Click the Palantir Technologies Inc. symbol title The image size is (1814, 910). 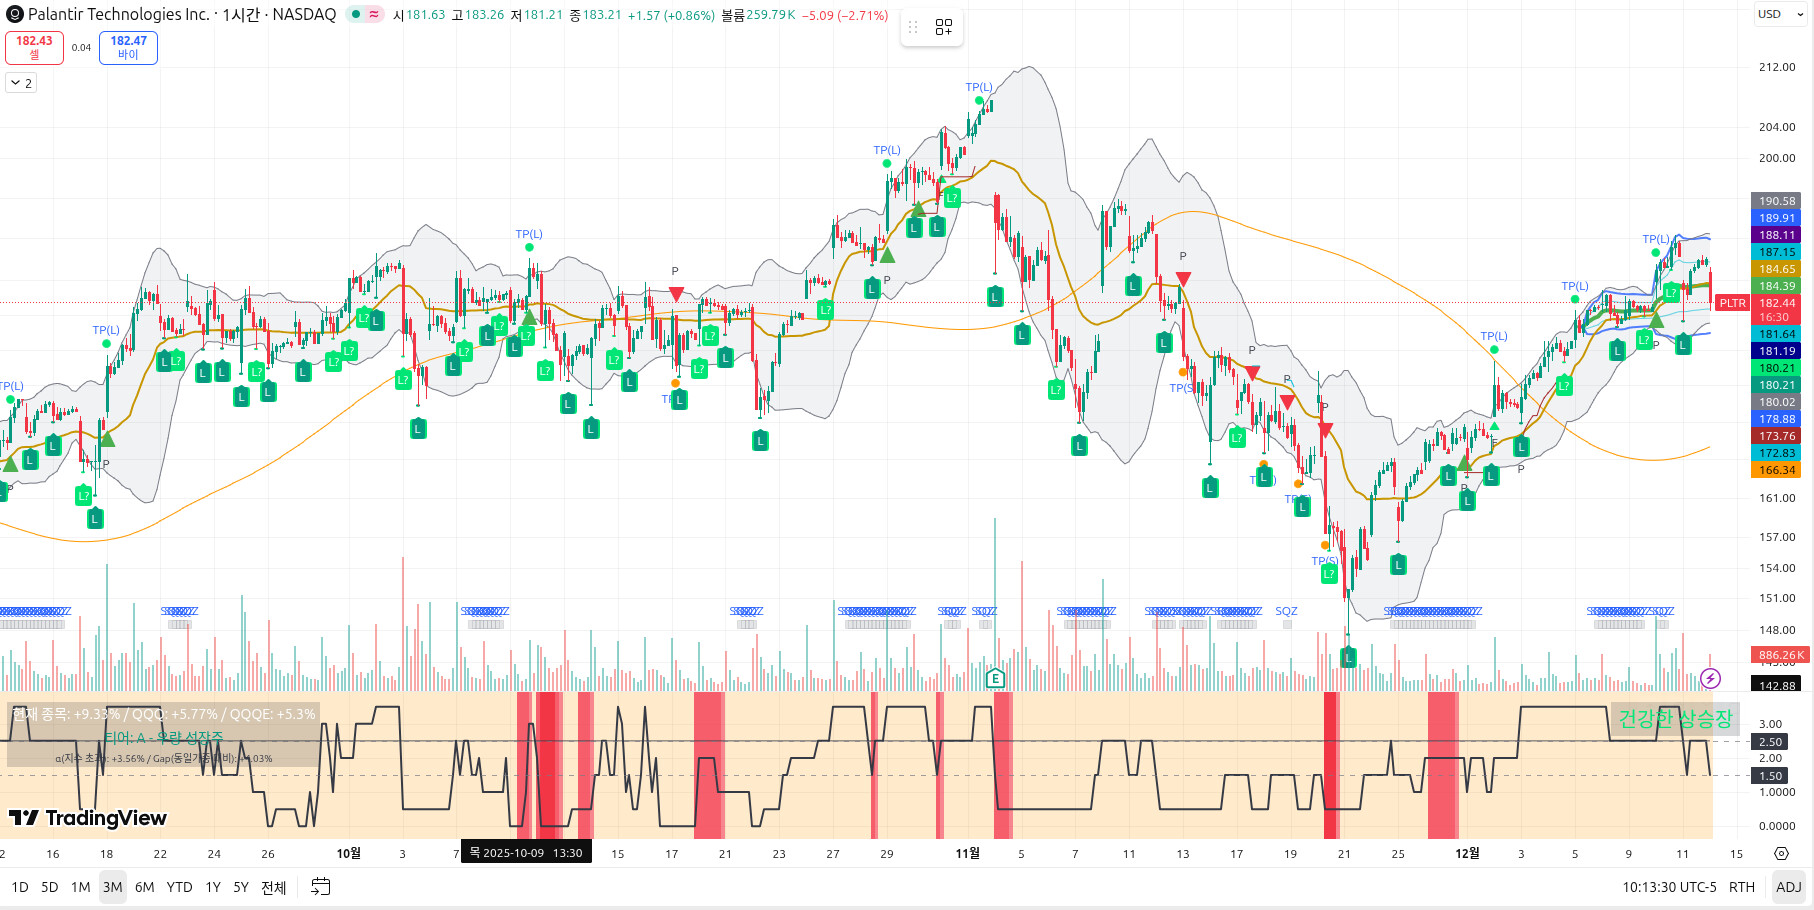(119, 14)
